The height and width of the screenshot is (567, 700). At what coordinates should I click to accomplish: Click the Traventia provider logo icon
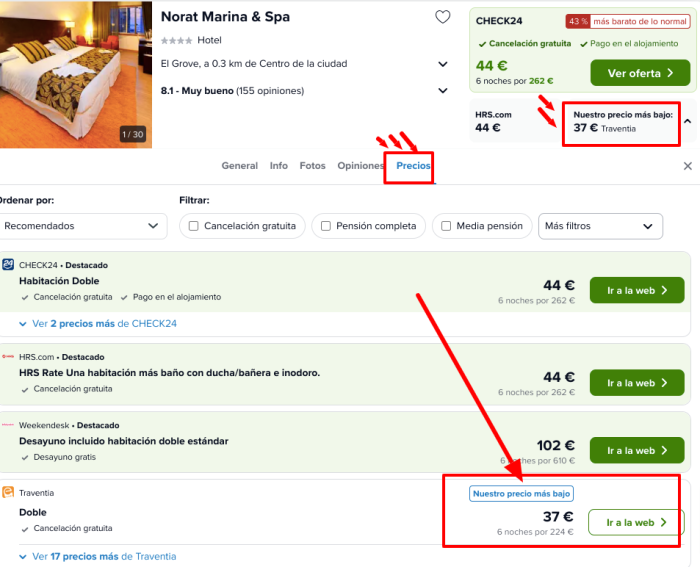click(8, 492)
